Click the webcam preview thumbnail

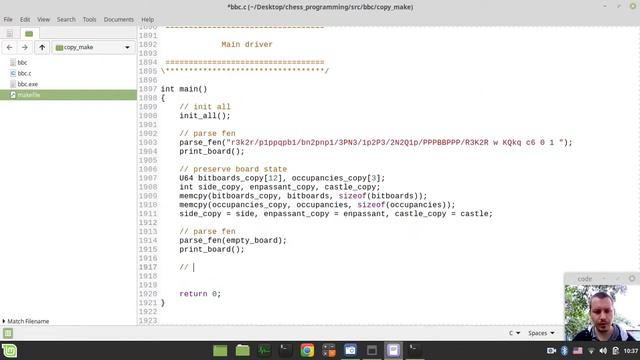coord(602,313)
